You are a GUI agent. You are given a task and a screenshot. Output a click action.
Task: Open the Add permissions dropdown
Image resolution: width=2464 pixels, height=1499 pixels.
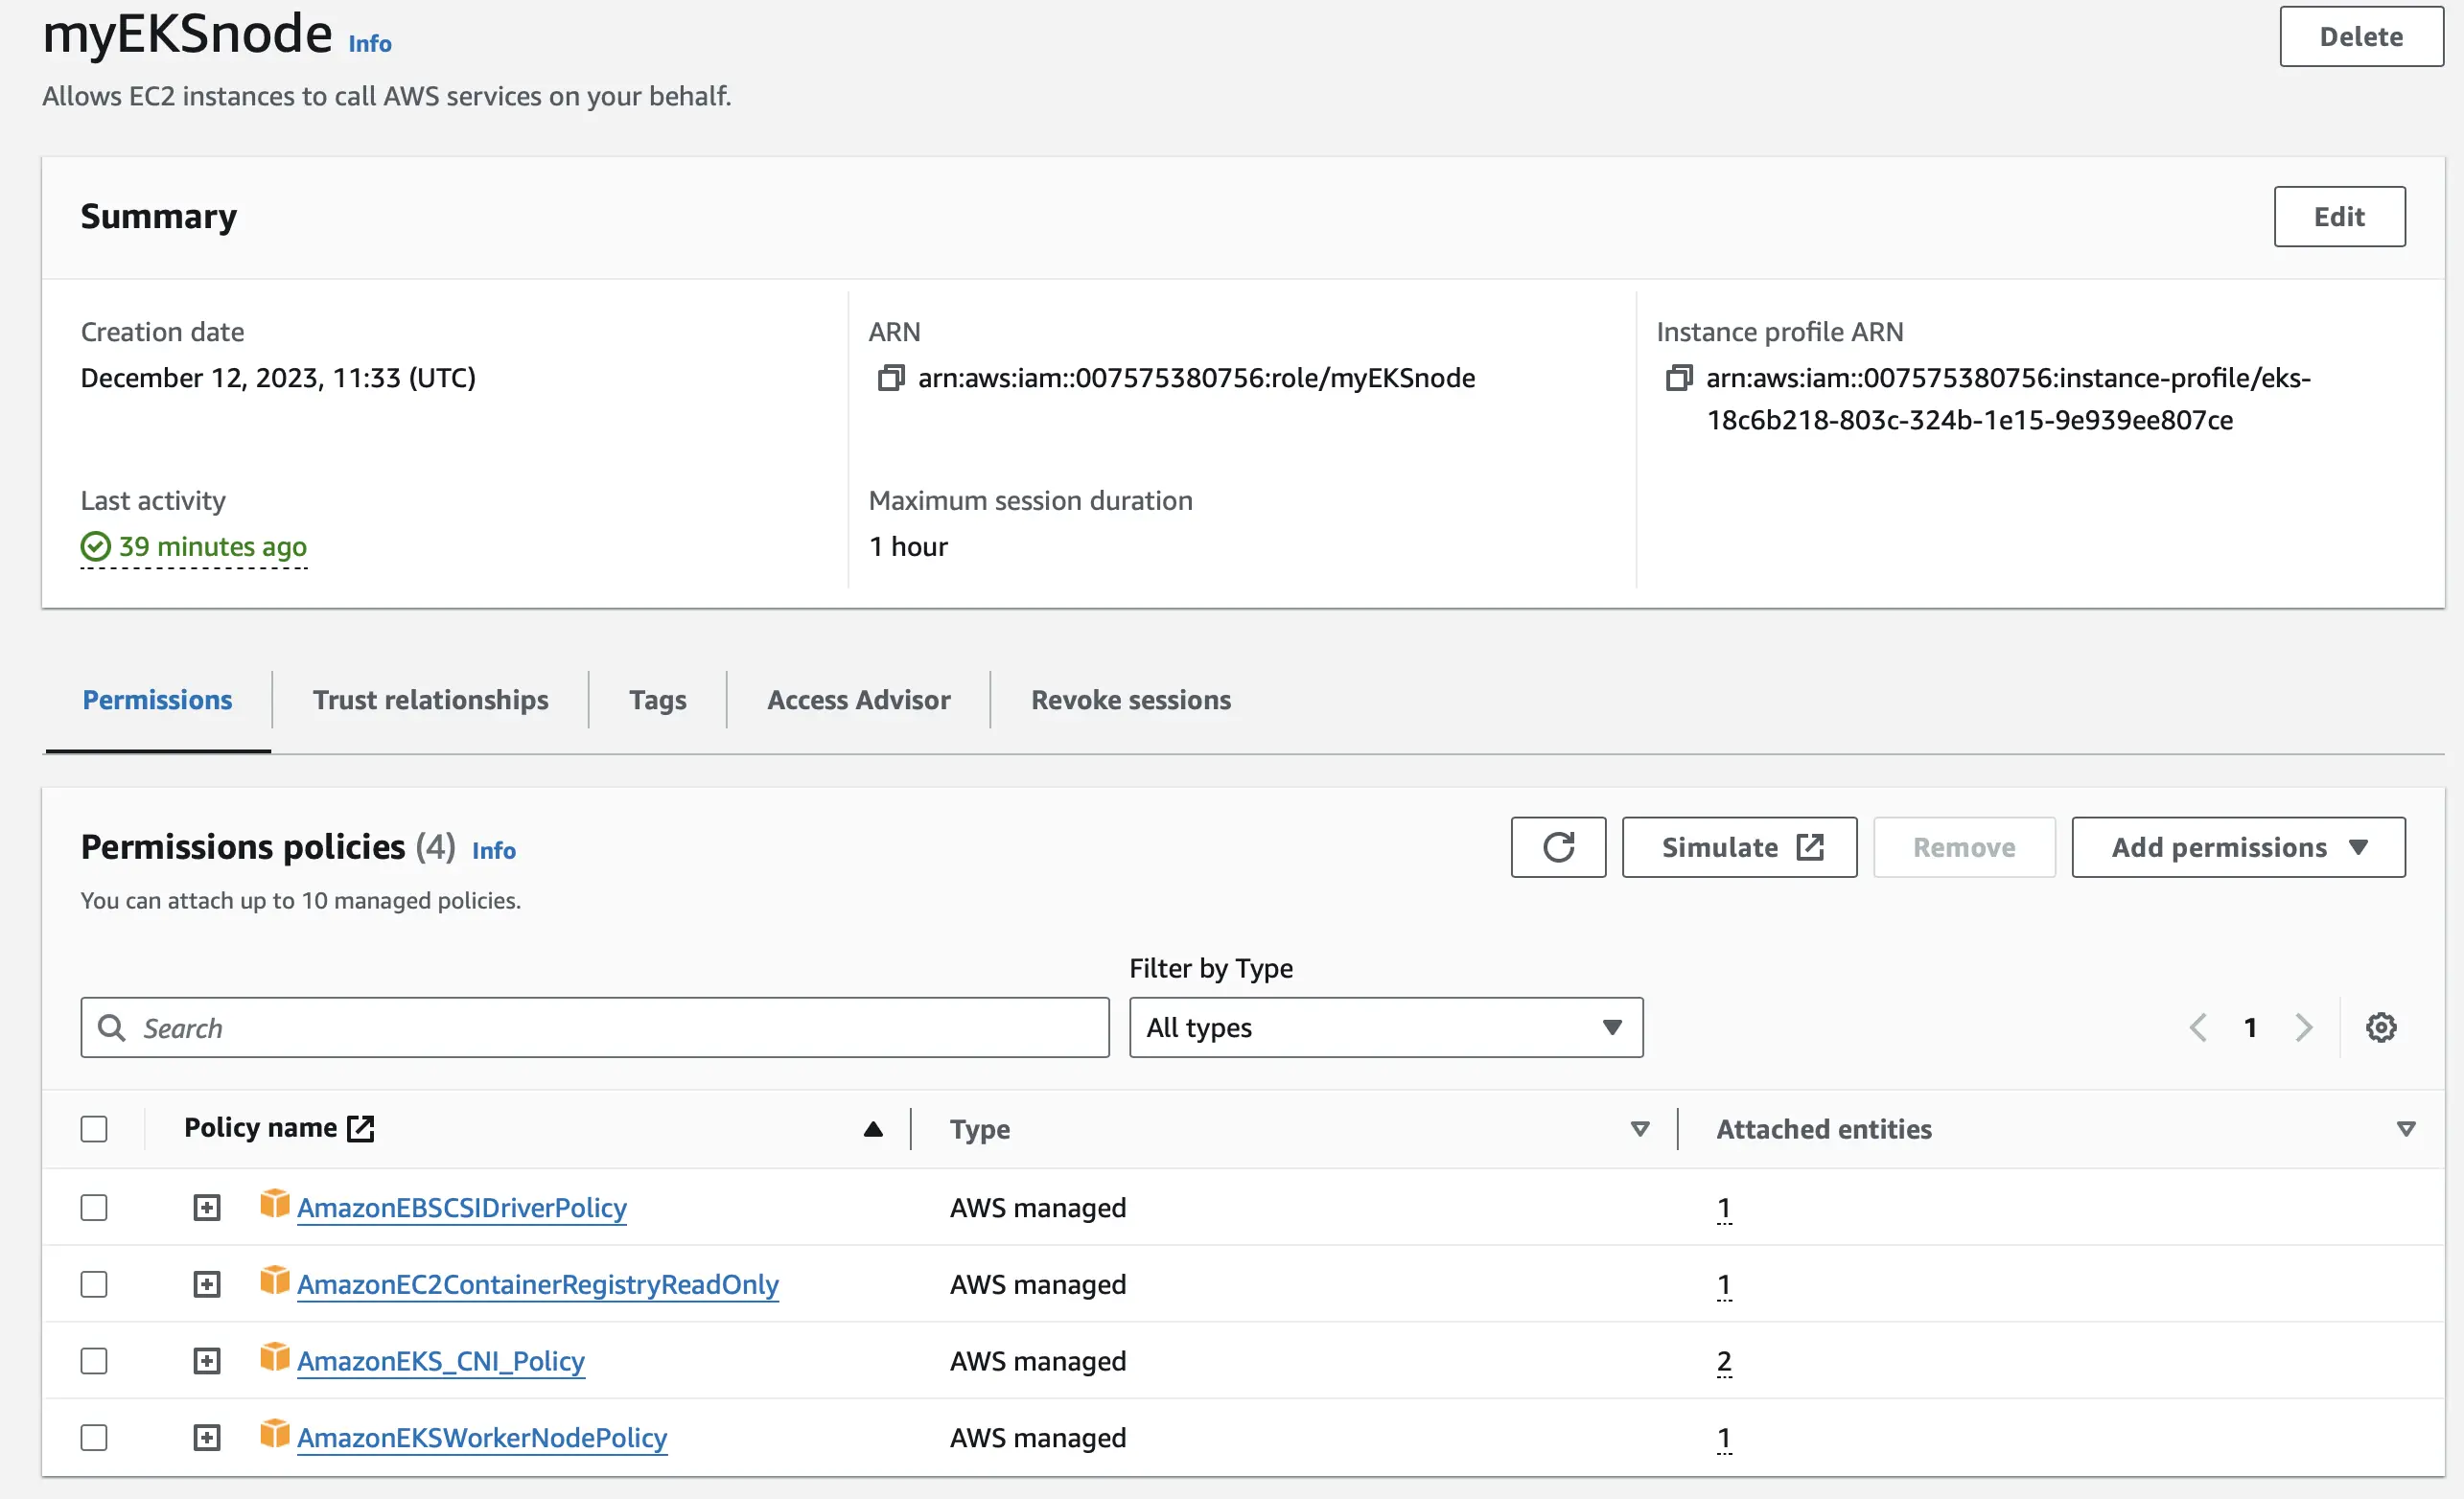[2238, 847]
